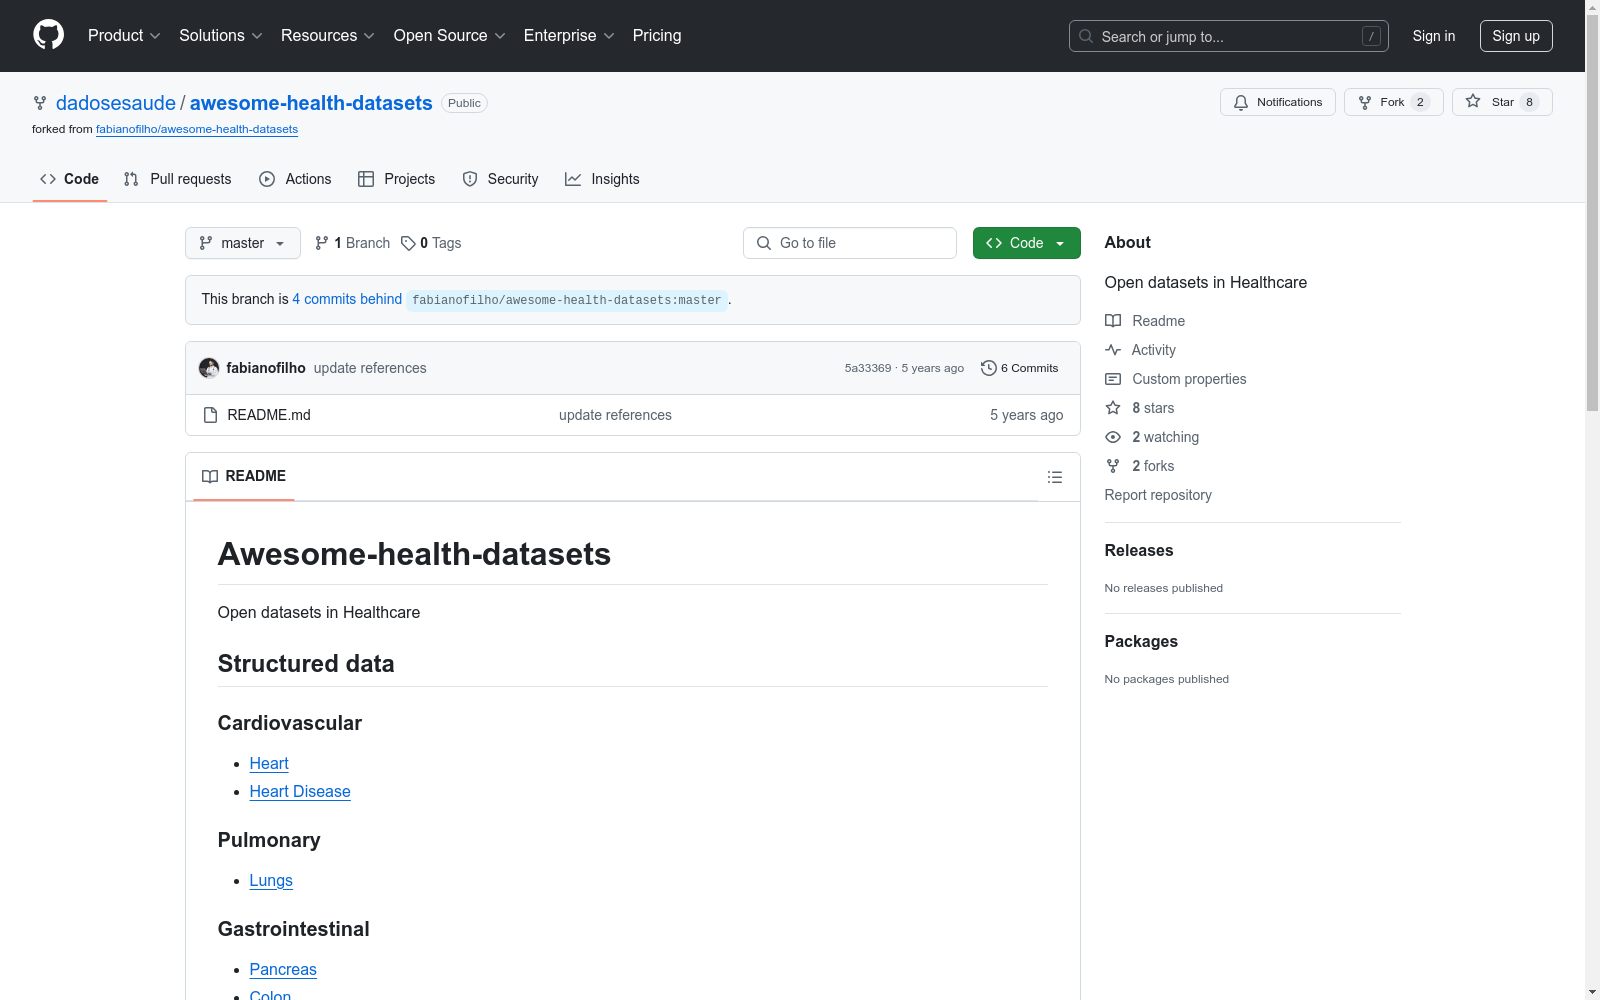Click the slash shortcut key icon in search
The width and height of the screenshot is (1600, 1000).
pyautogui.click(x=1371, y=36)
